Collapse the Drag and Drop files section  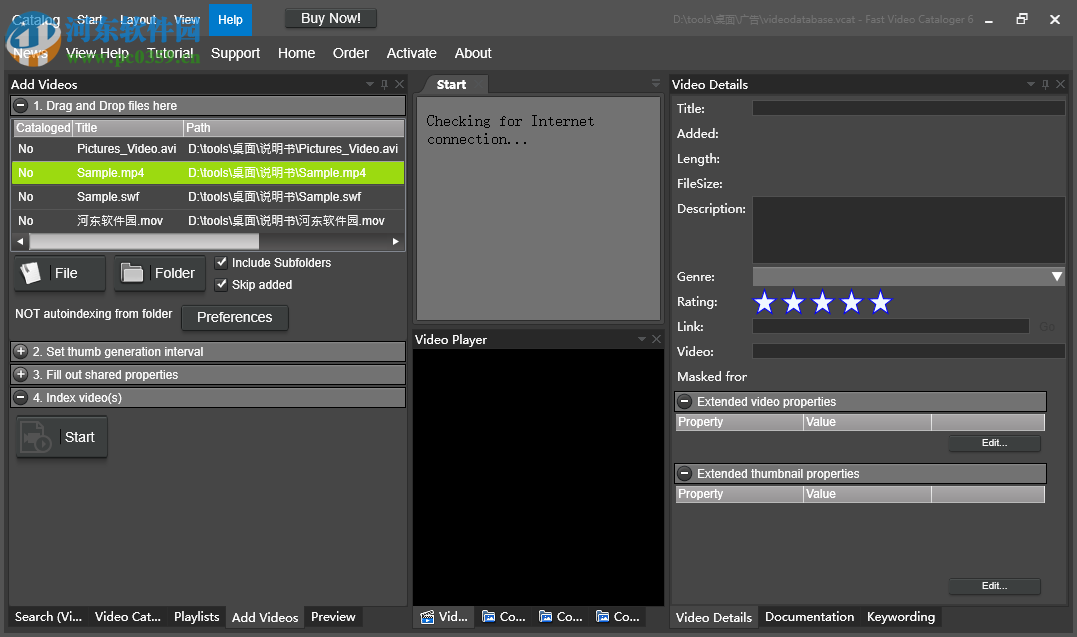pos(20,105)
